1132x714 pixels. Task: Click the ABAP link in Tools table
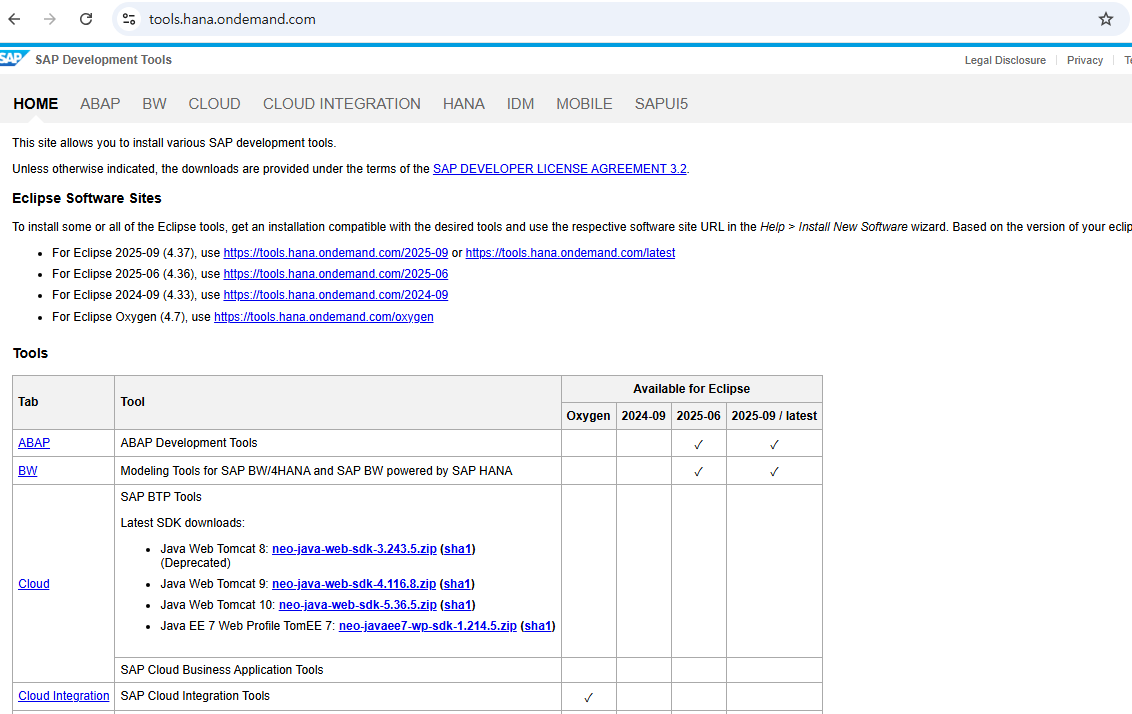point(34,443)
